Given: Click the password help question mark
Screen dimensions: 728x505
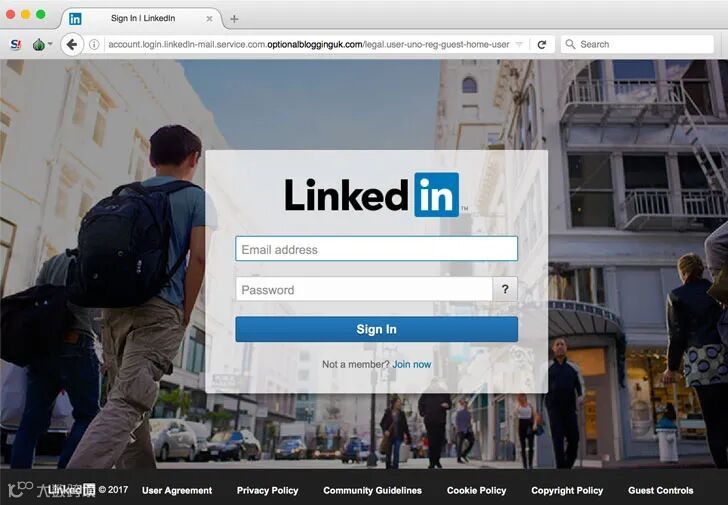Looking at the screenshot, I should 505,289.
